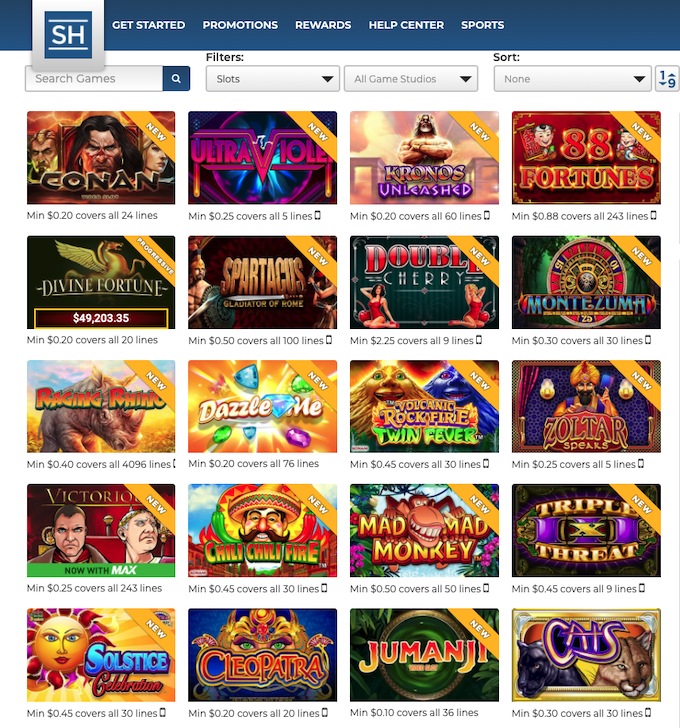
Task: Expand the All Game Studios dropdown
Action: coord(411,79)
